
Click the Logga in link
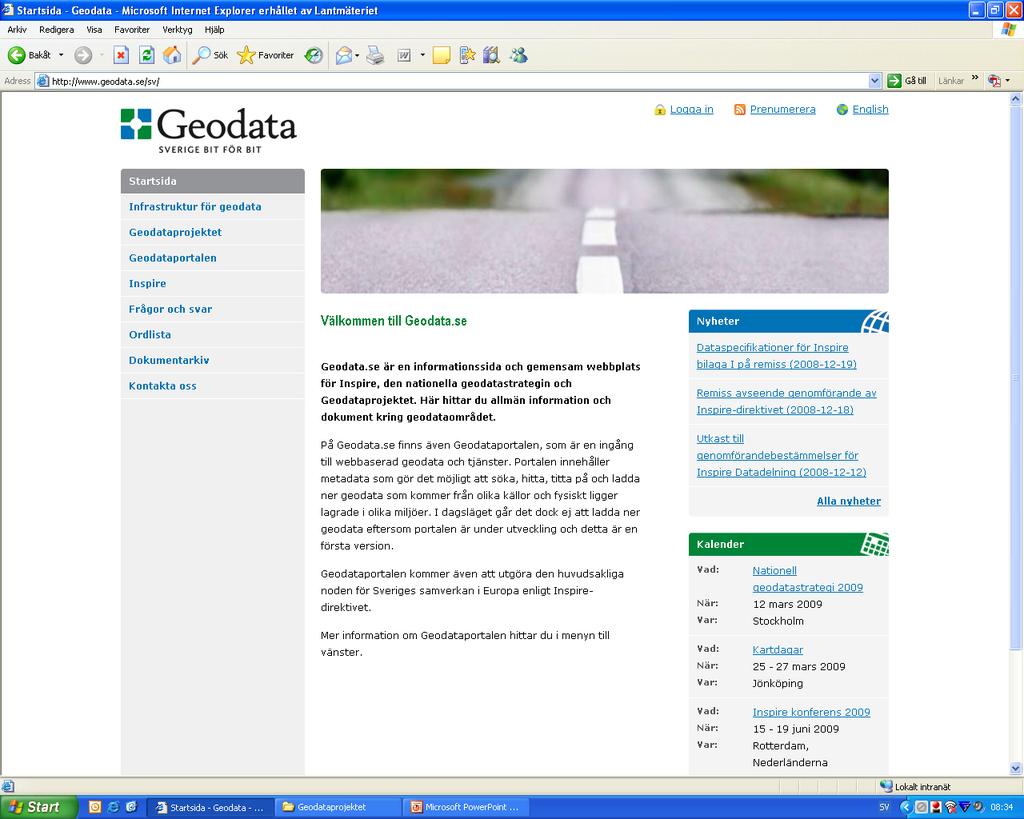pos(691,109)
